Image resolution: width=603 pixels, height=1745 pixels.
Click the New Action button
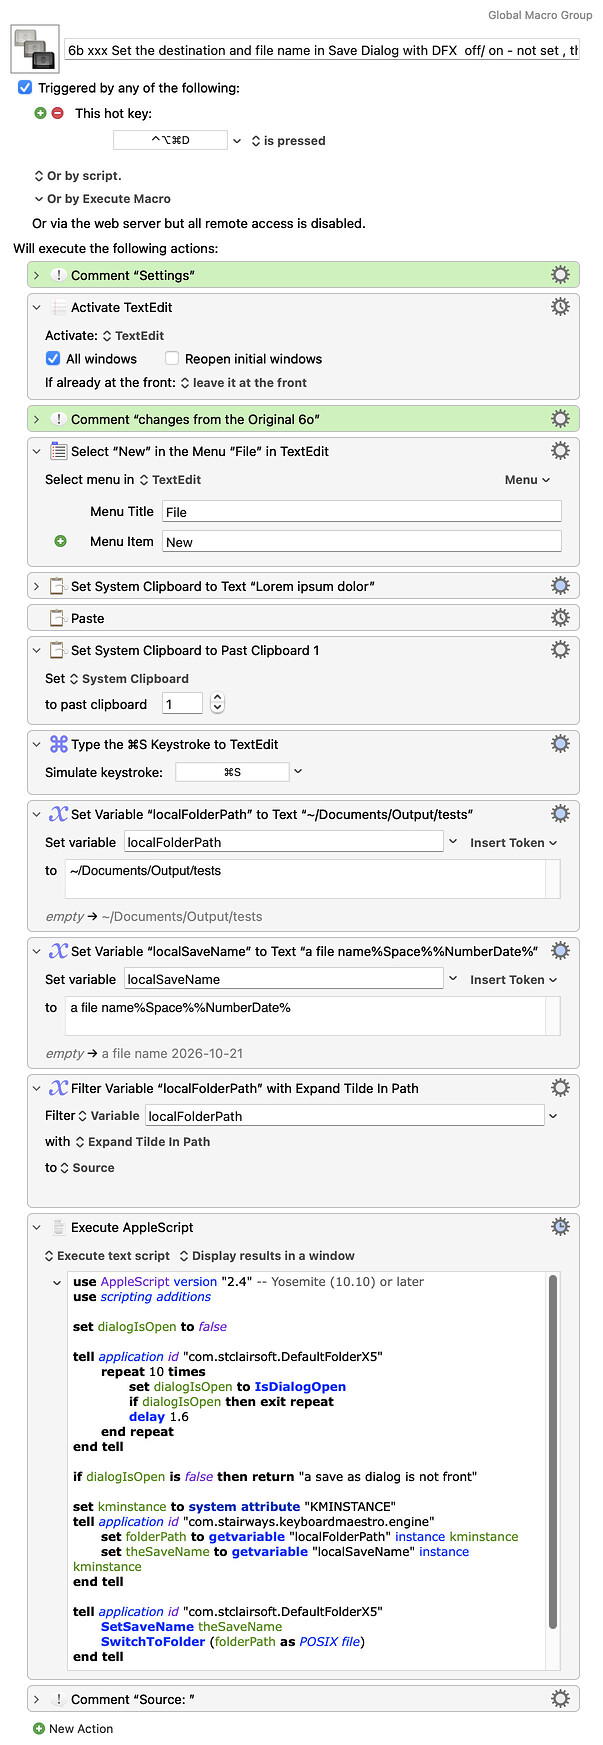click(73, 1729)
